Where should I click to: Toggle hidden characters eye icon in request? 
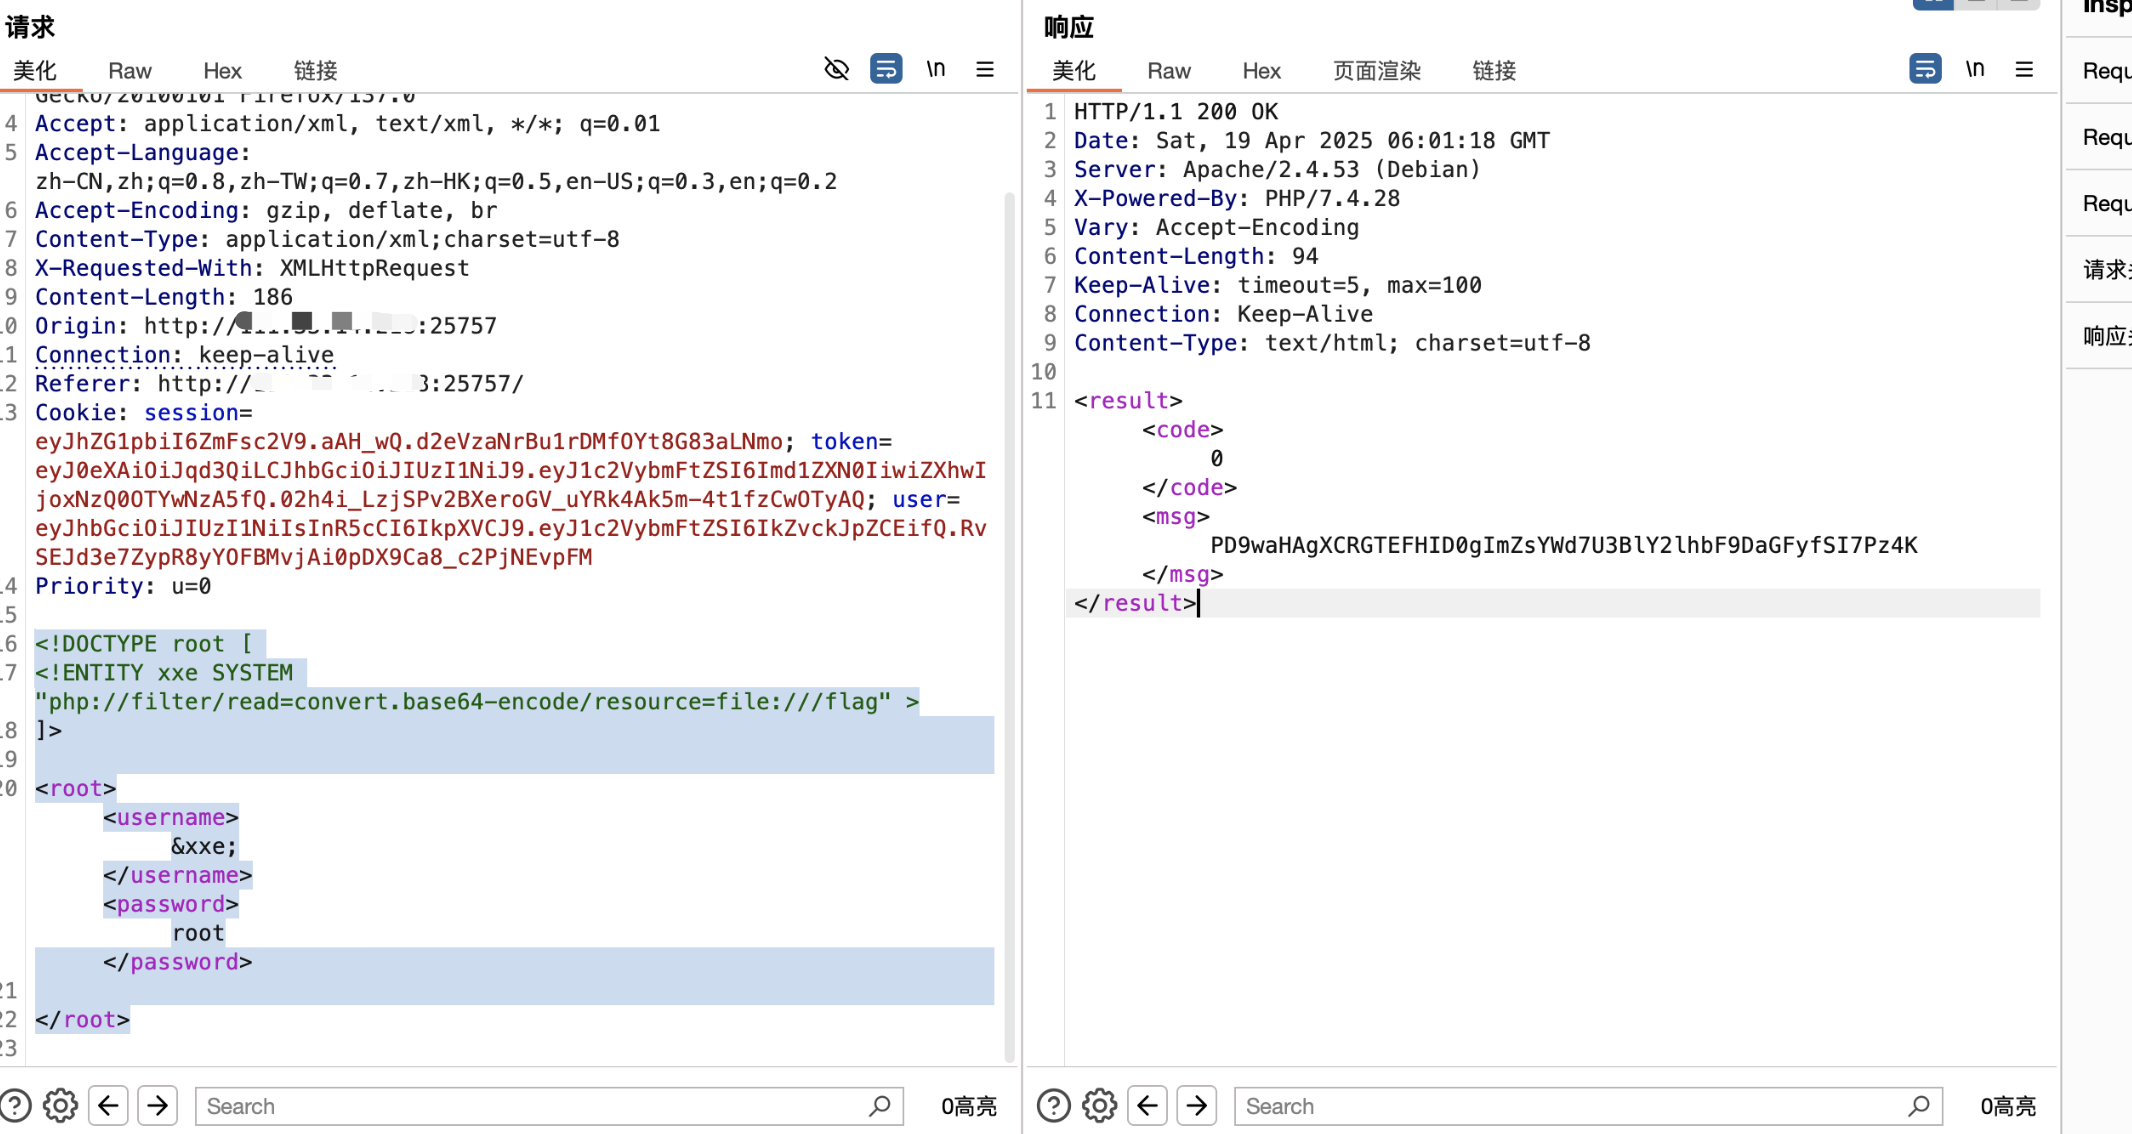(836, 69)
